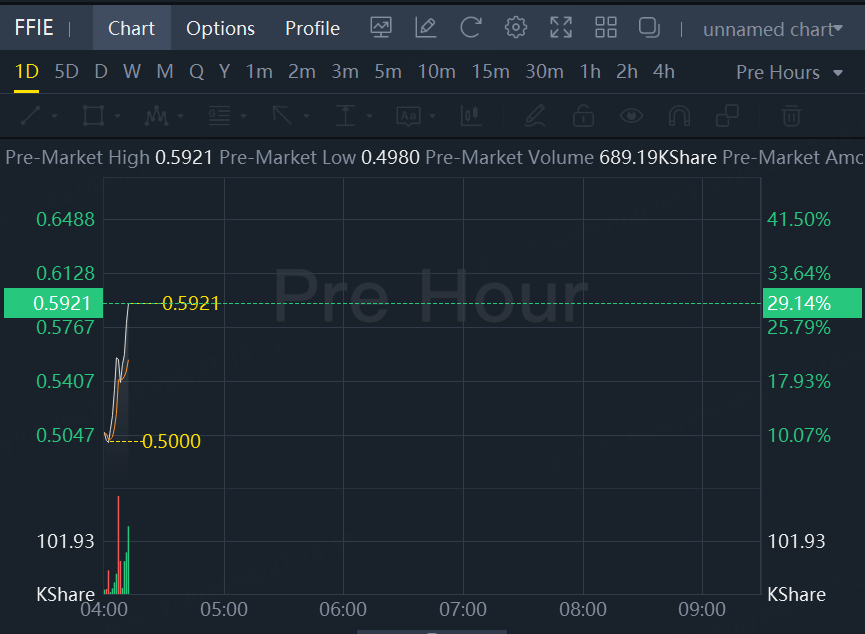Expand wave tool dropdown arrow

coord(180,116)
